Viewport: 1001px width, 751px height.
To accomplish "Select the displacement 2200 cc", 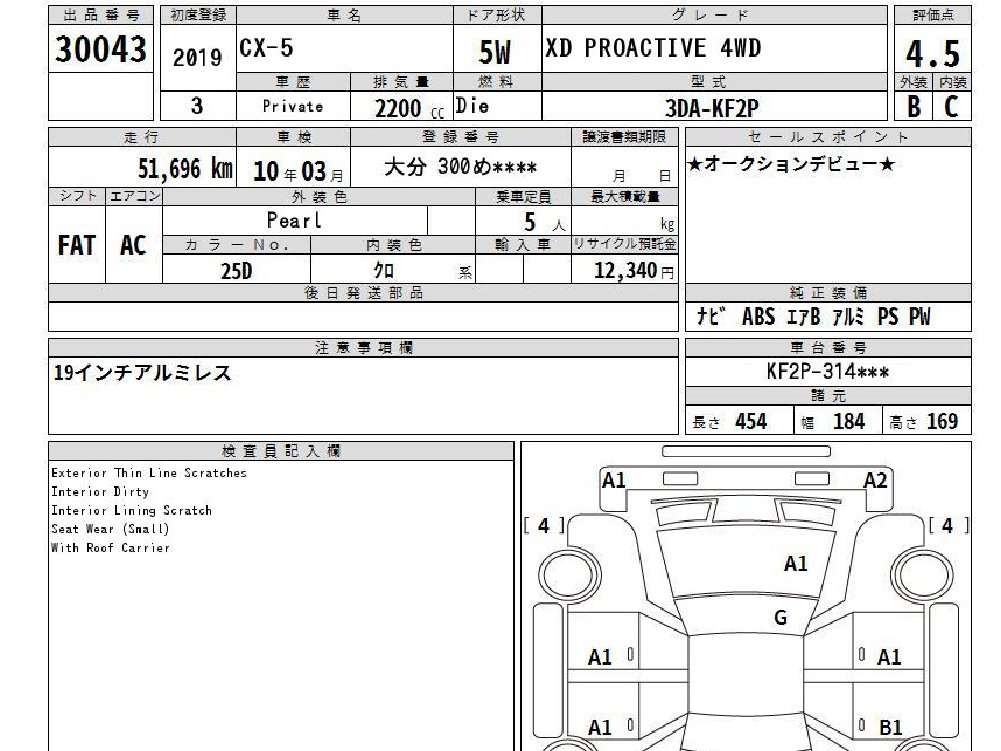I will tap(409, 109).
